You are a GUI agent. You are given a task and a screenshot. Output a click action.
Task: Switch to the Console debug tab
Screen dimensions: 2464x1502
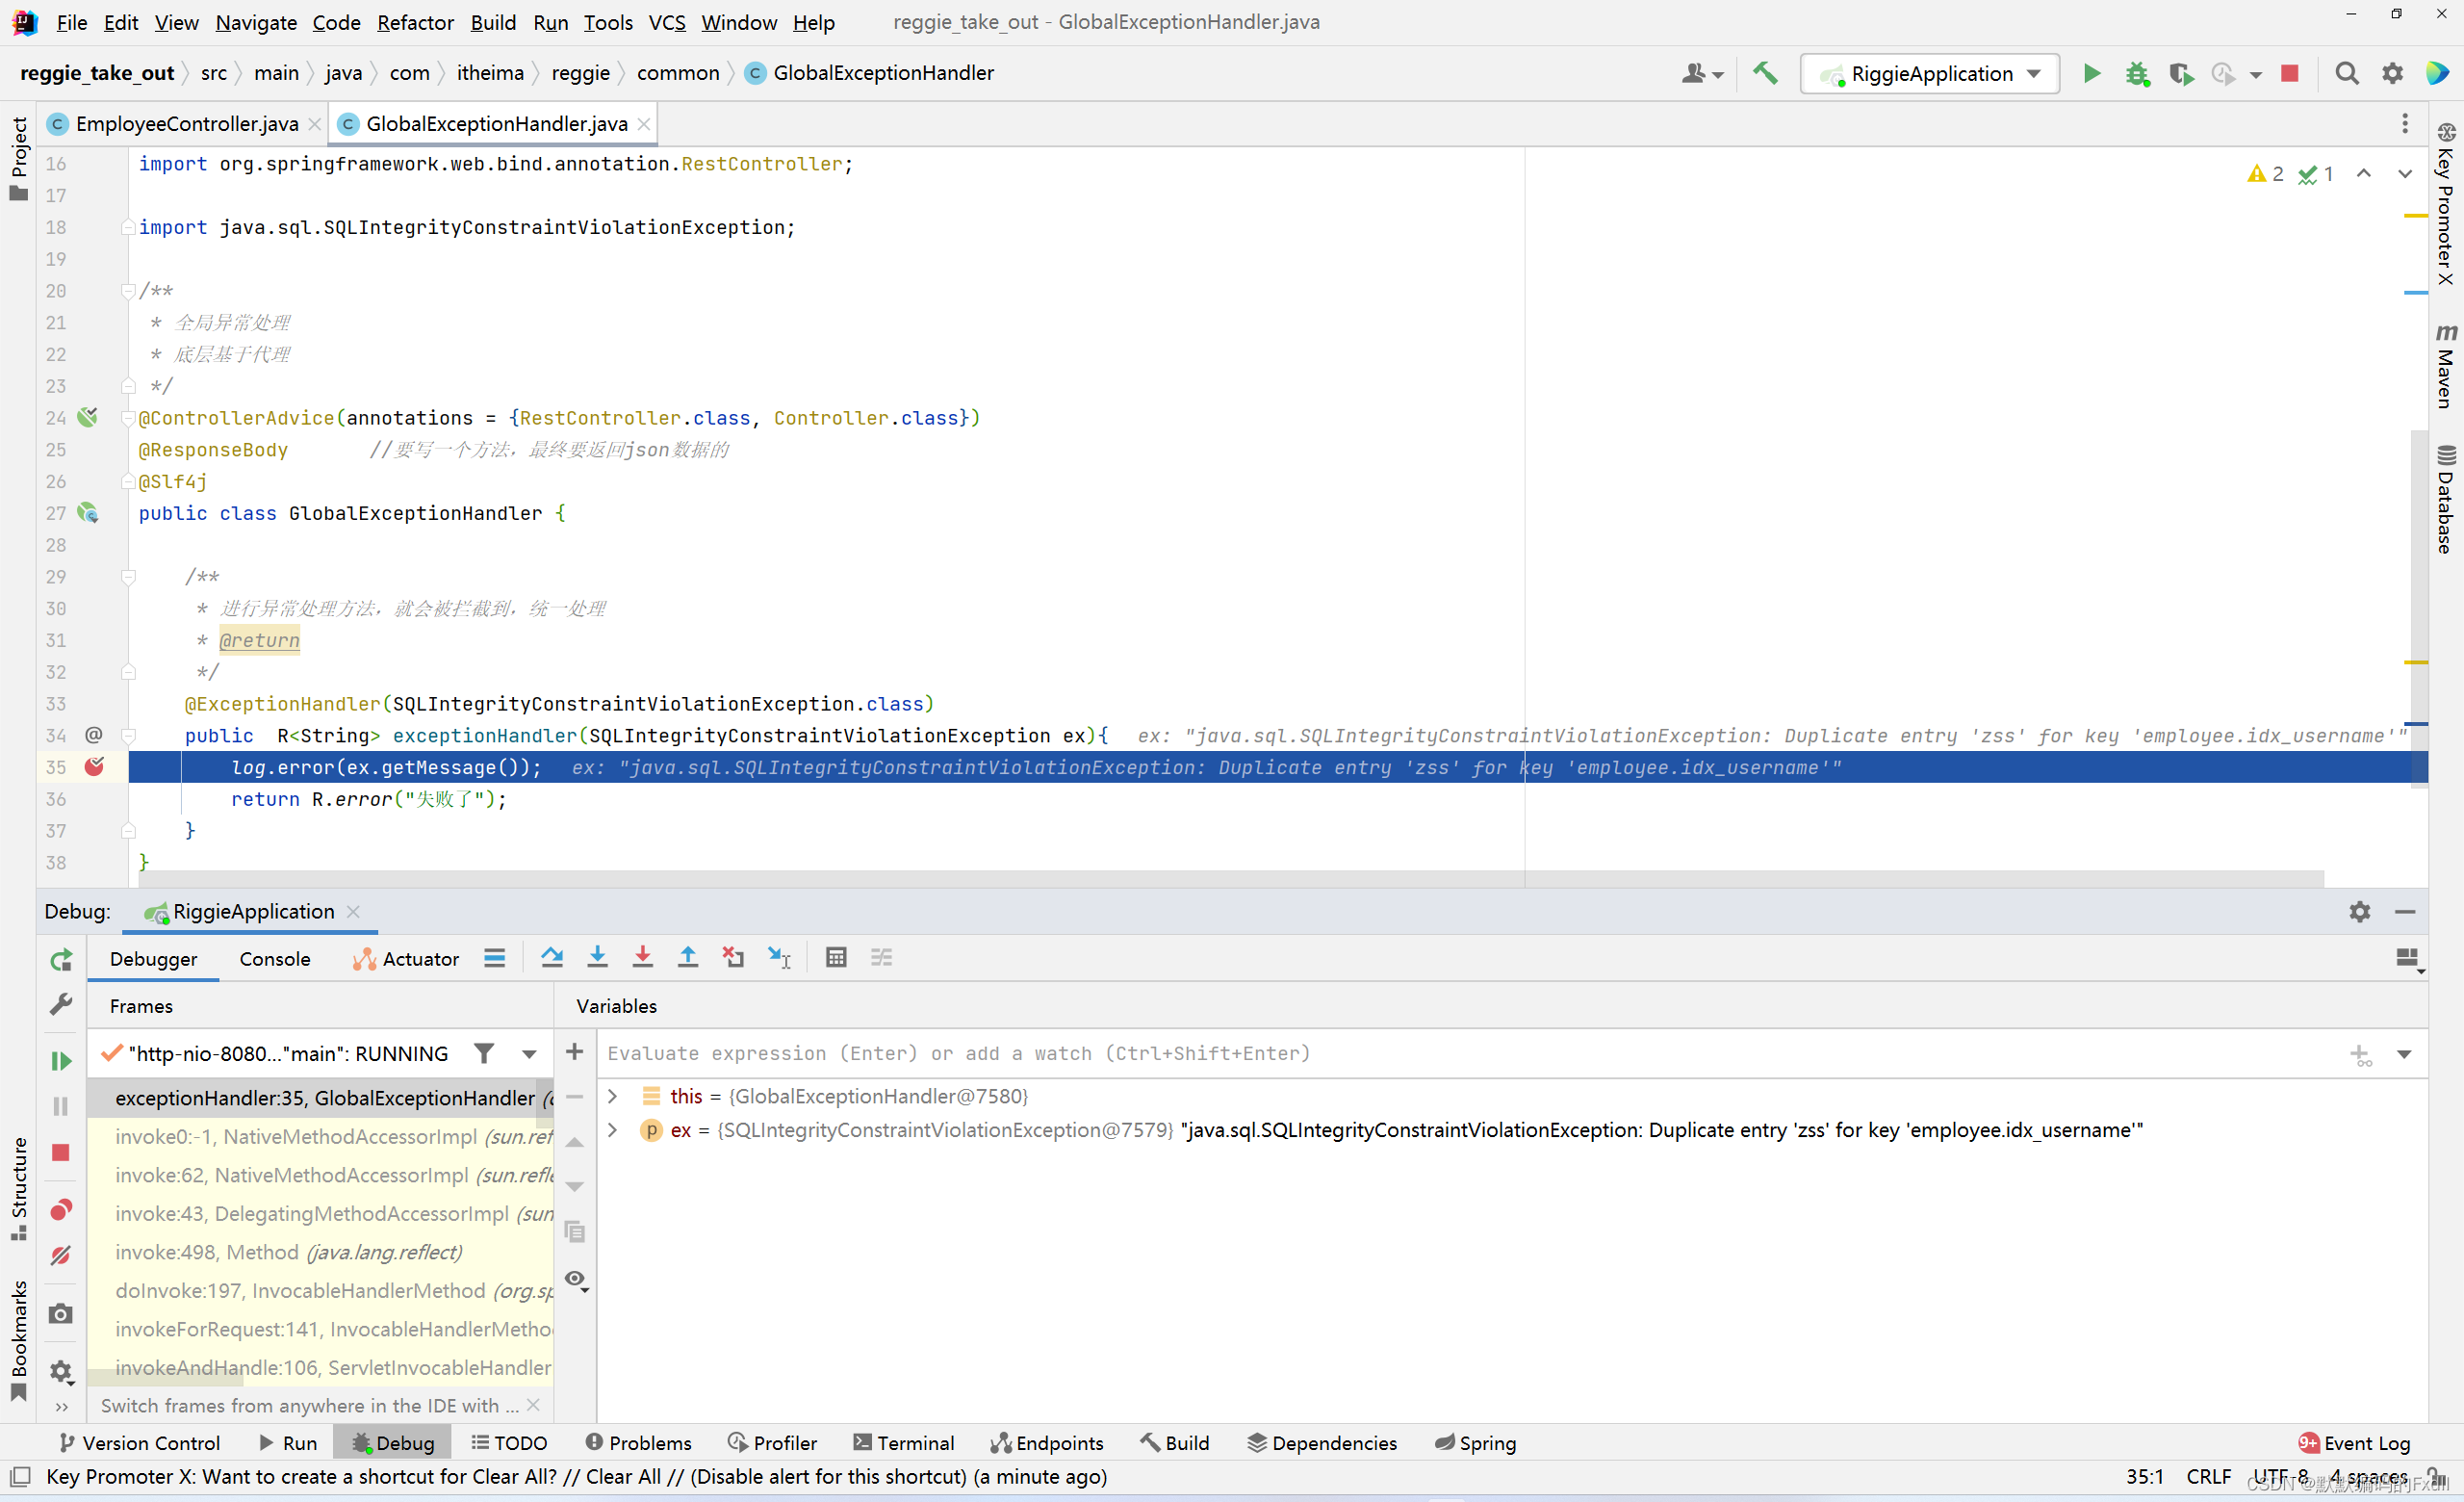274,959
